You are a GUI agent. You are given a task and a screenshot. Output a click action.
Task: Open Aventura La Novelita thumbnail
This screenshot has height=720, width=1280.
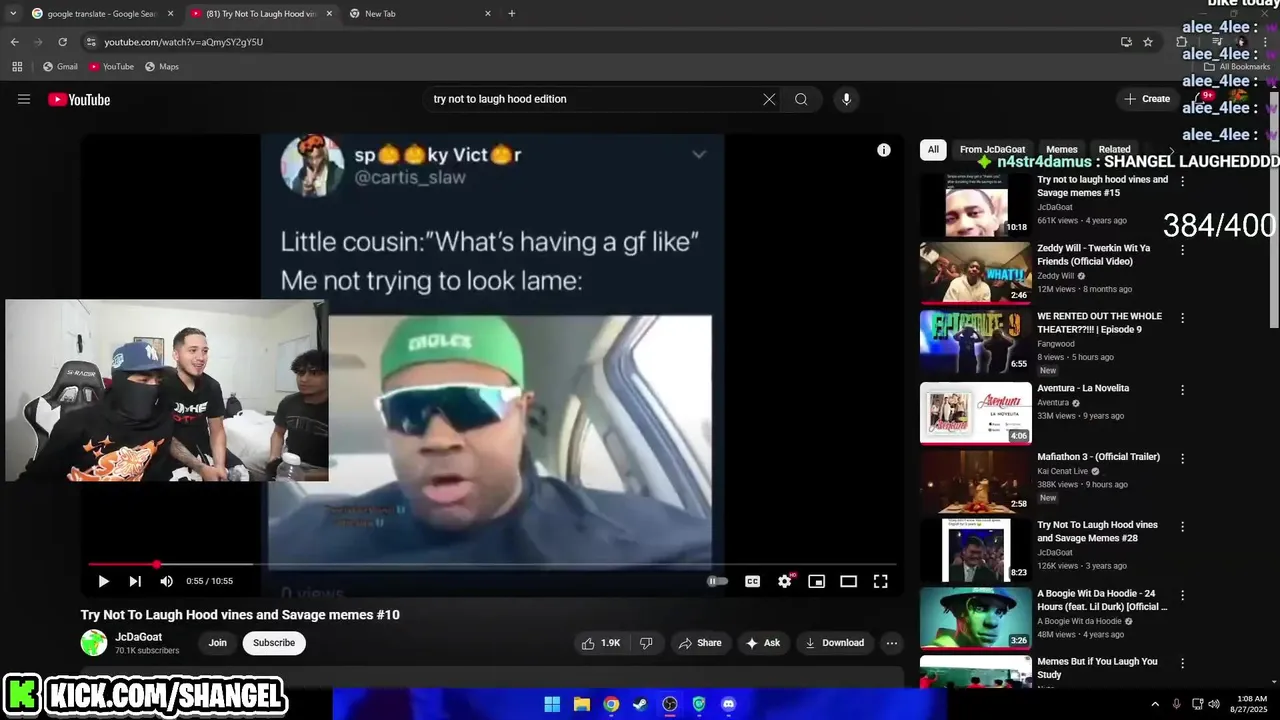click(975, 413)
